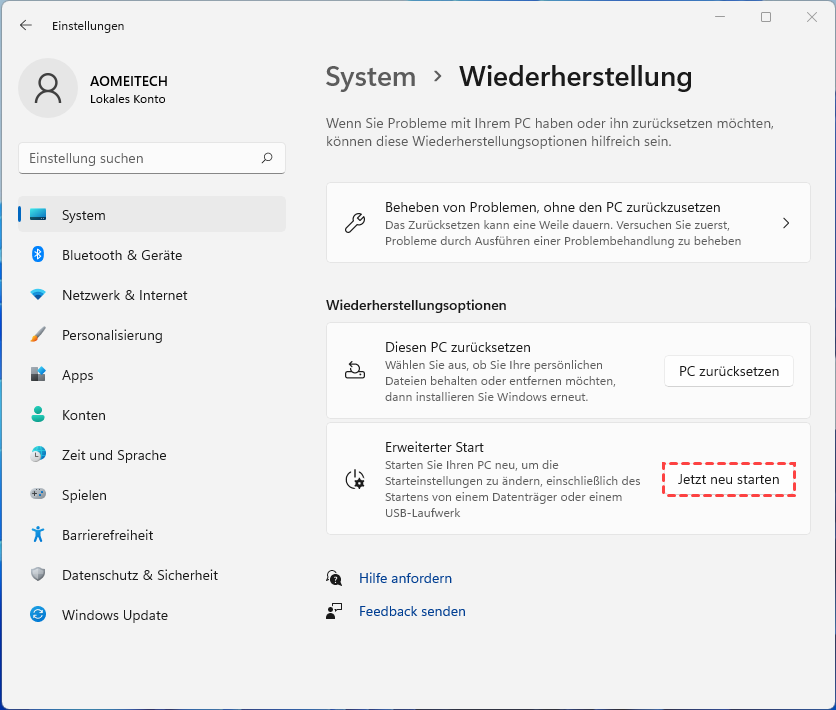836x710 pixels.
Task: Click the Windows Update sync icon
Action: [x=38, y=615]
